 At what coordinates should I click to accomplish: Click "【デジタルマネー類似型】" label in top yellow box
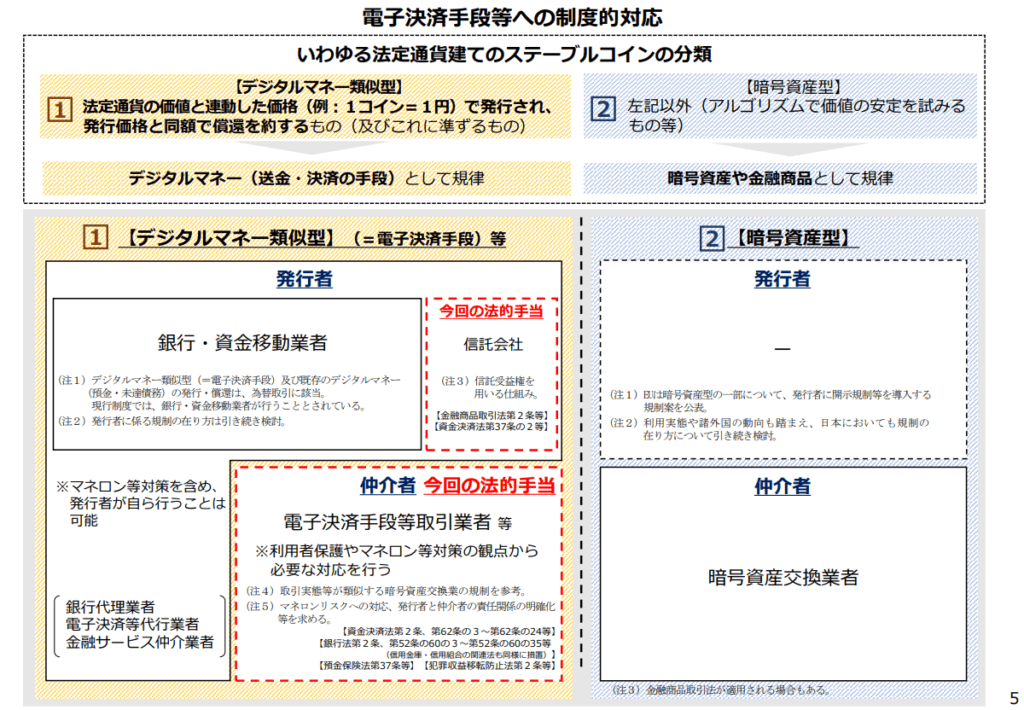click(318, 86)
